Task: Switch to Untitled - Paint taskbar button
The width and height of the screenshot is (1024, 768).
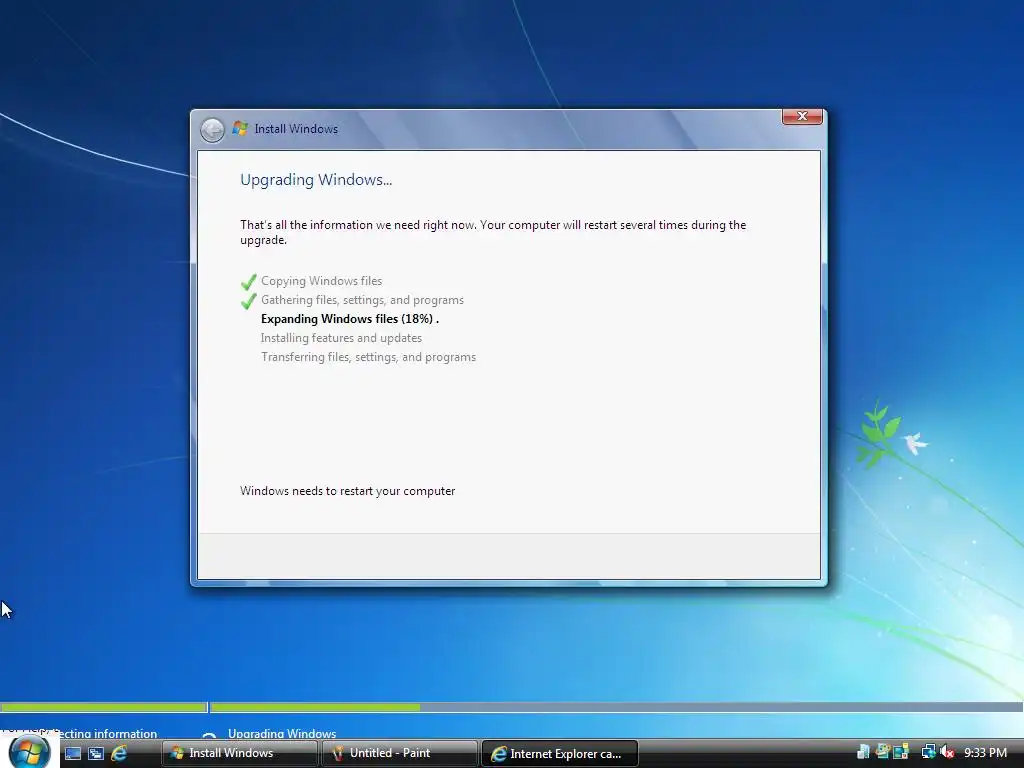Action: (399, 754)
